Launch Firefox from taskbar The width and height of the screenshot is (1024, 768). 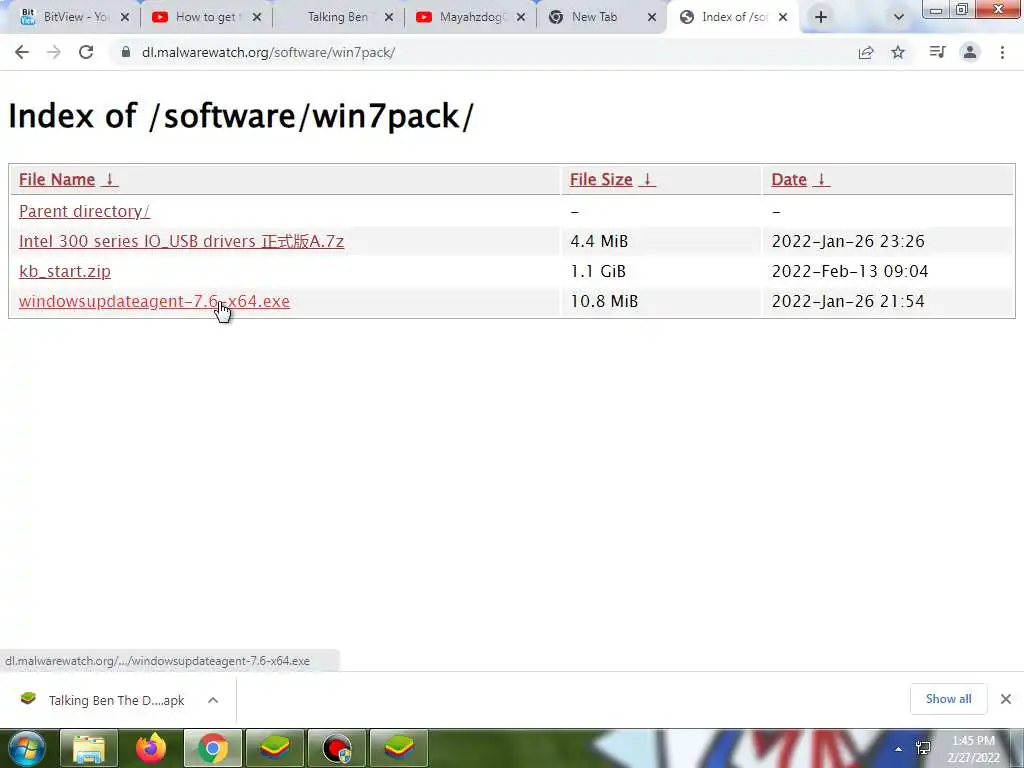(x=151, y=748)
